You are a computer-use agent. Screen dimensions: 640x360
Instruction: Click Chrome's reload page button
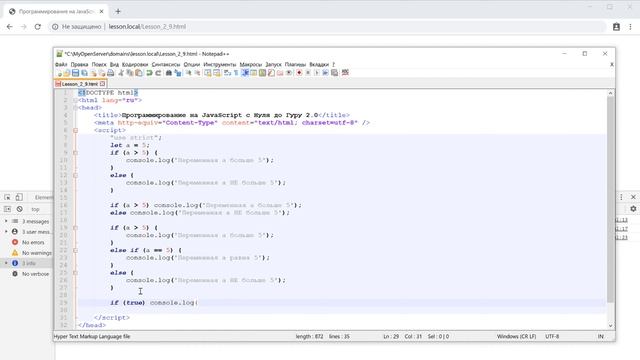pos(38,27)
